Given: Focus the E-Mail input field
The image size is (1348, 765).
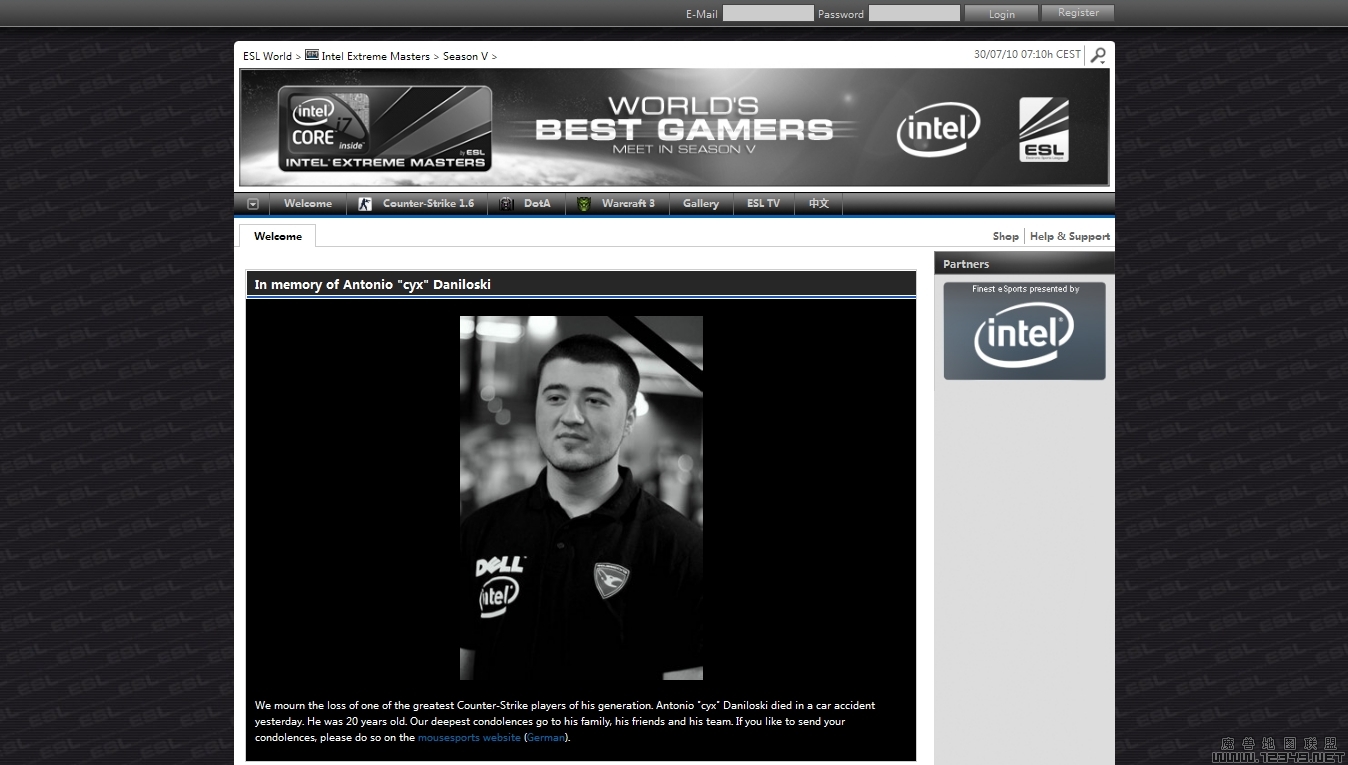Looking at the screenshot, I should coord(768,13).
